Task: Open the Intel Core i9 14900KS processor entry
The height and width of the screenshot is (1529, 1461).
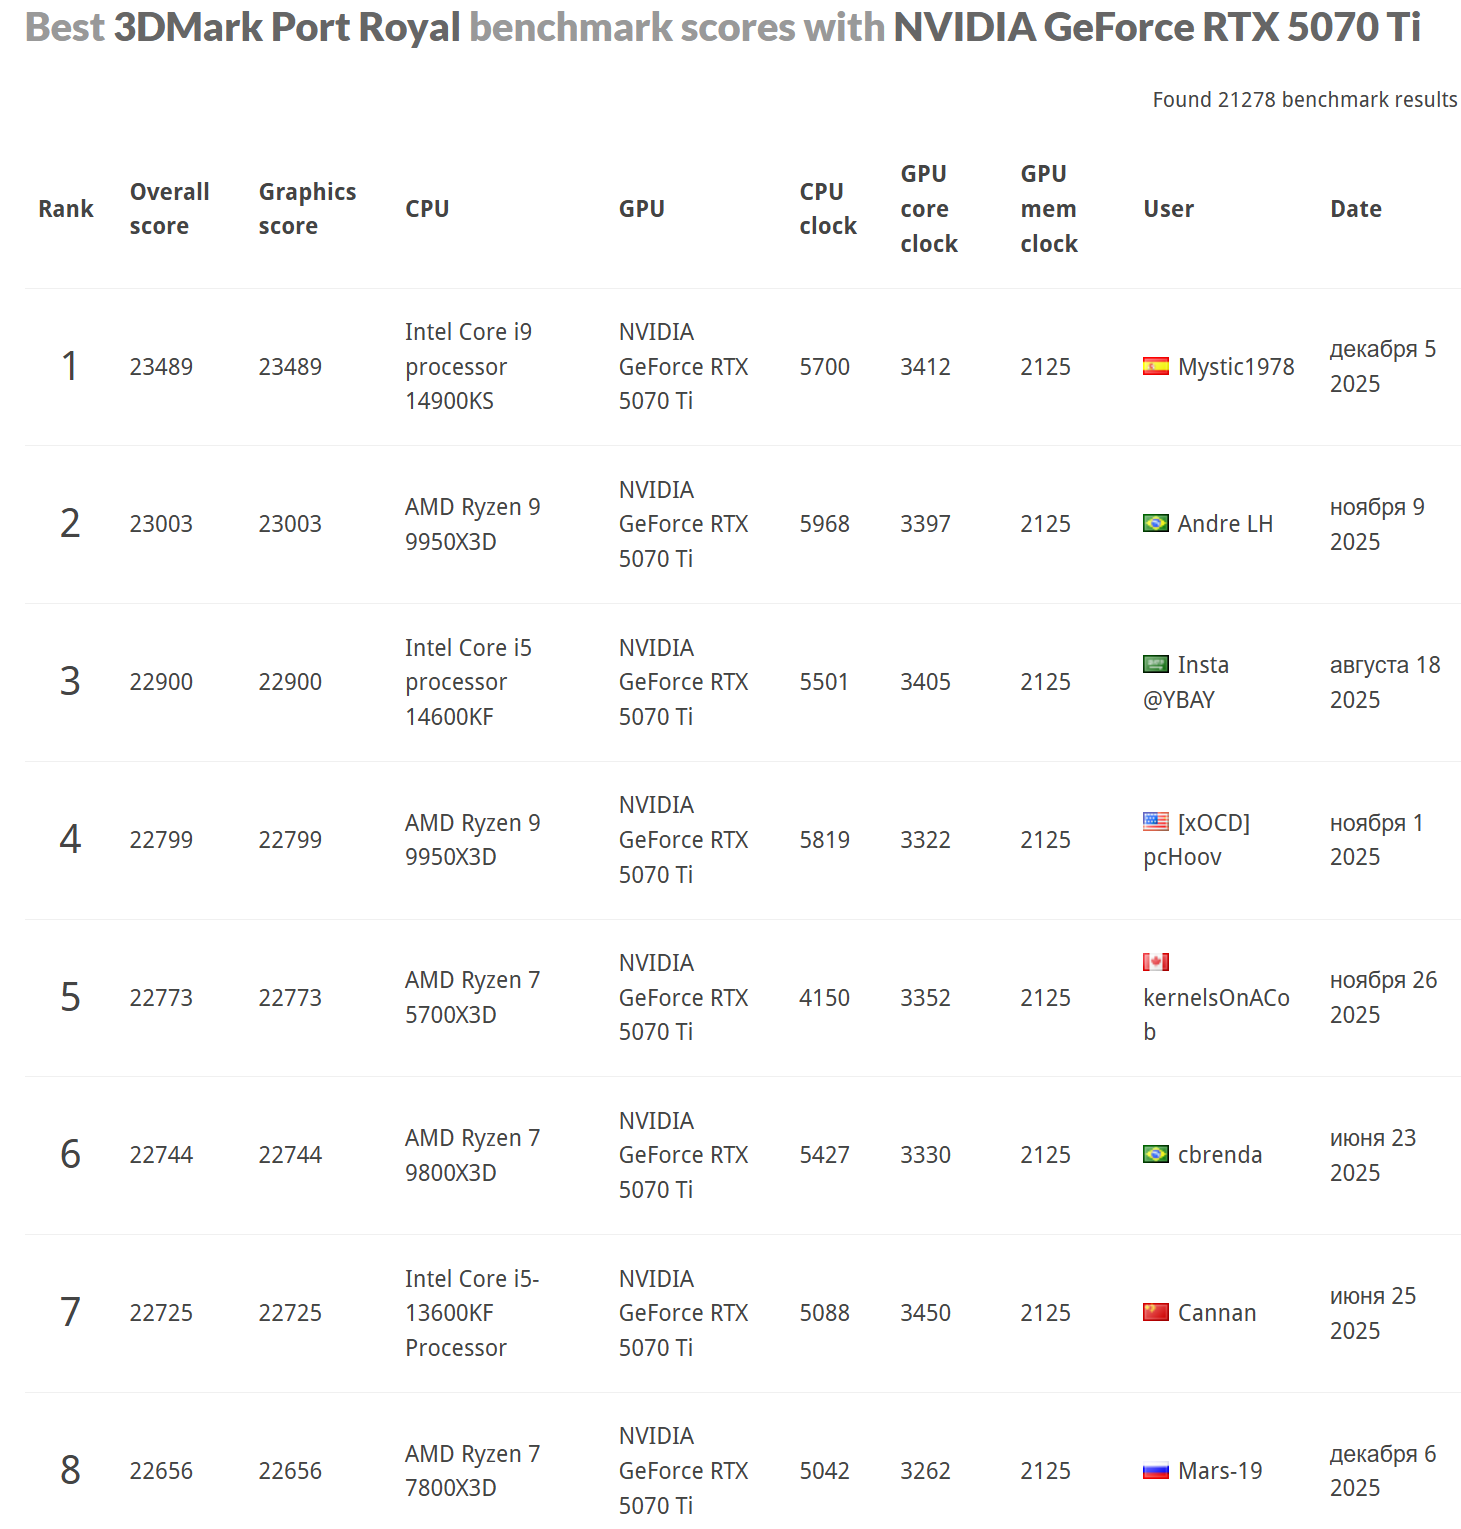Action: pos(468,366)
